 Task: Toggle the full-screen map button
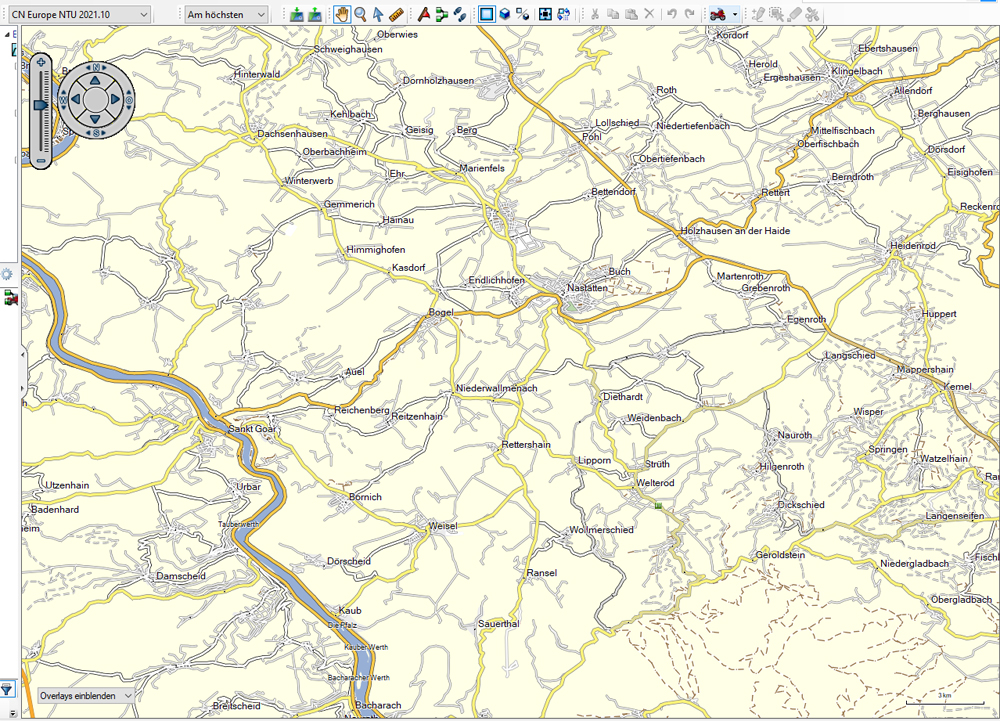(545, 14)
